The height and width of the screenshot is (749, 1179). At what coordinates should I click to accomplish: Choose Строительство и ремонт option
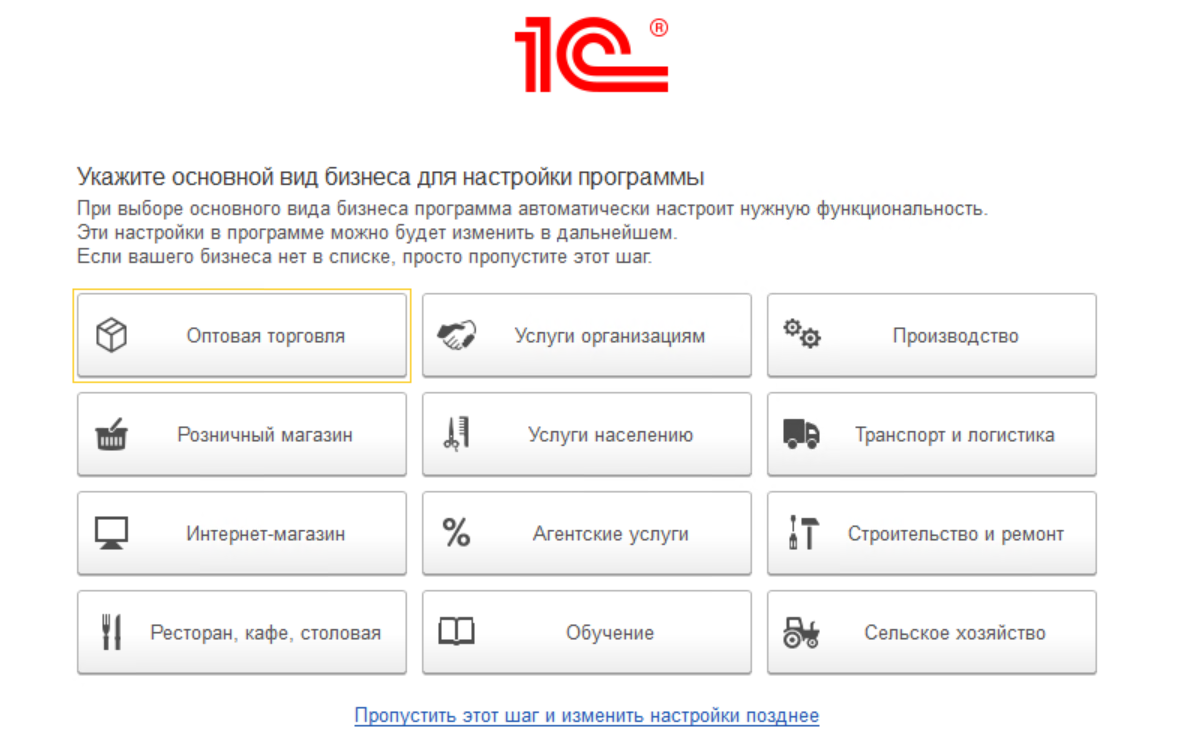pos(955,534)
